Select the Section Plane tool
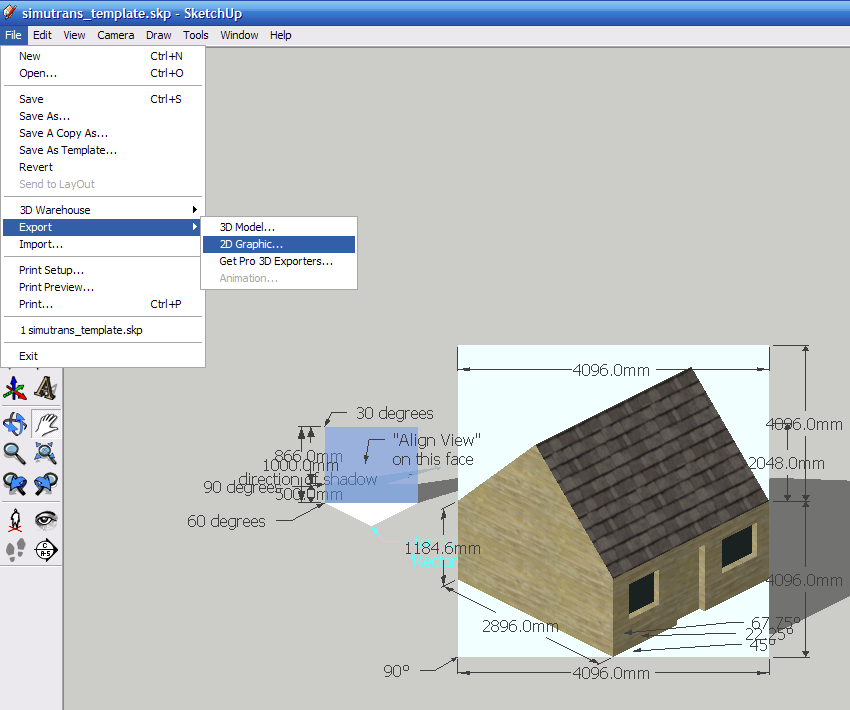 coord(45,550)
